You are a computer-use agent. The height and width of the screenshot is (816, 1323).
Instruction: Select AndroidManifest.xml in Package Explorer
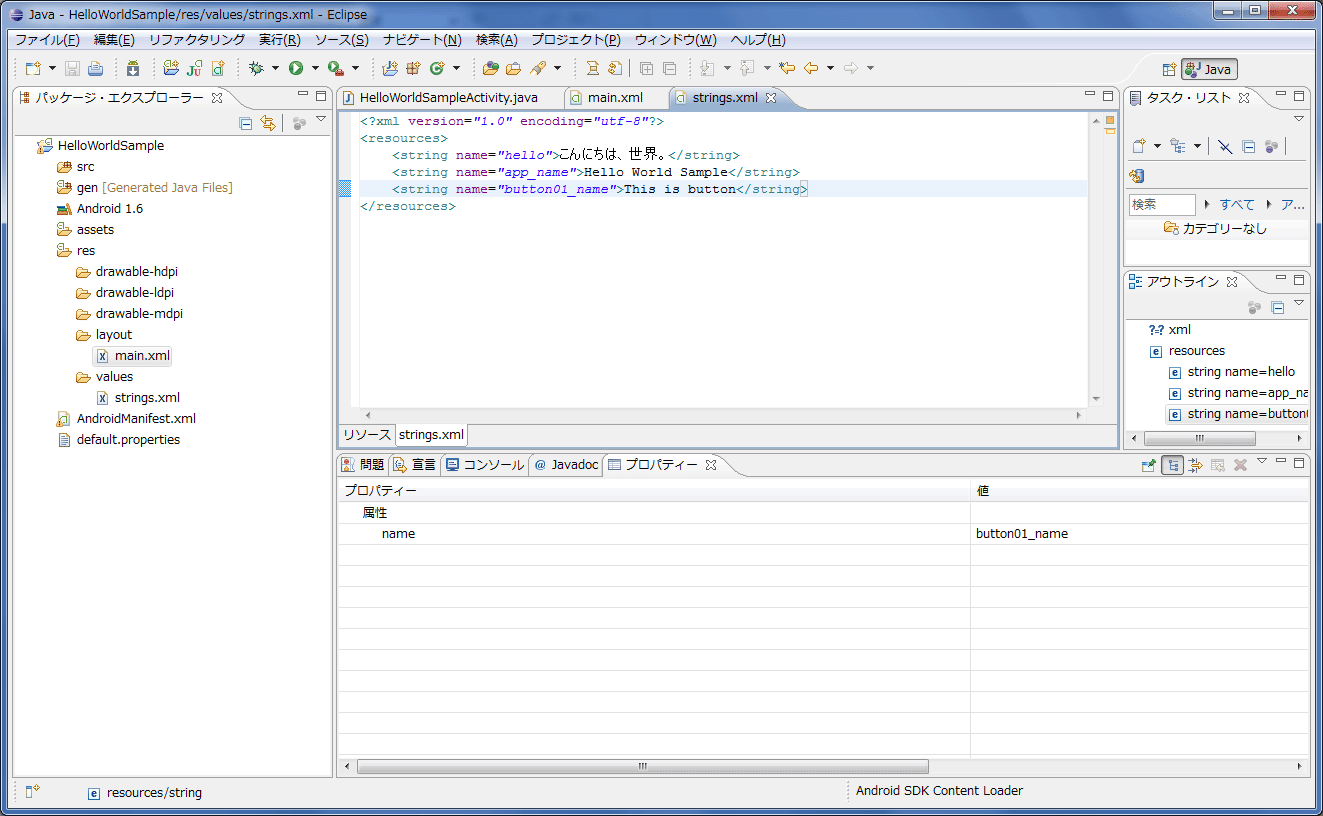pyautogui.click(x=136, y=419)
